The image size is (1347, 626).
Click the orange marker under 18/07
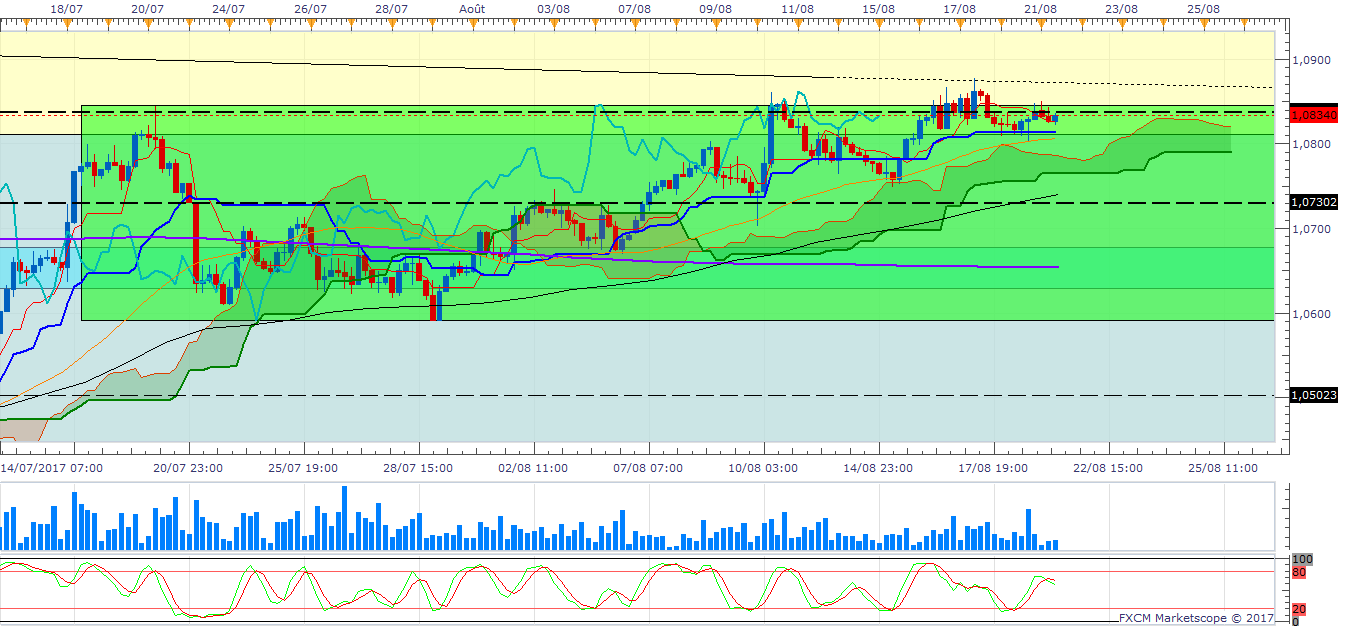tap(66, 20)
